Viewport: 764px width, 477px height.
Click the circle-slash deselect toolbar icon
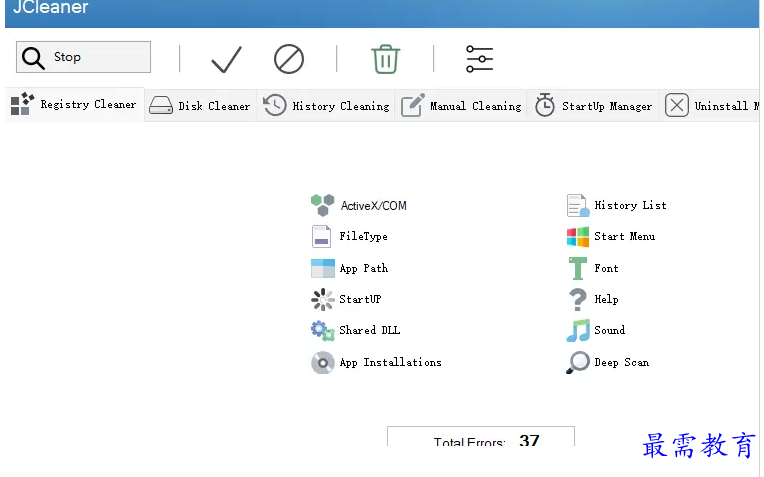coord(289,59)
